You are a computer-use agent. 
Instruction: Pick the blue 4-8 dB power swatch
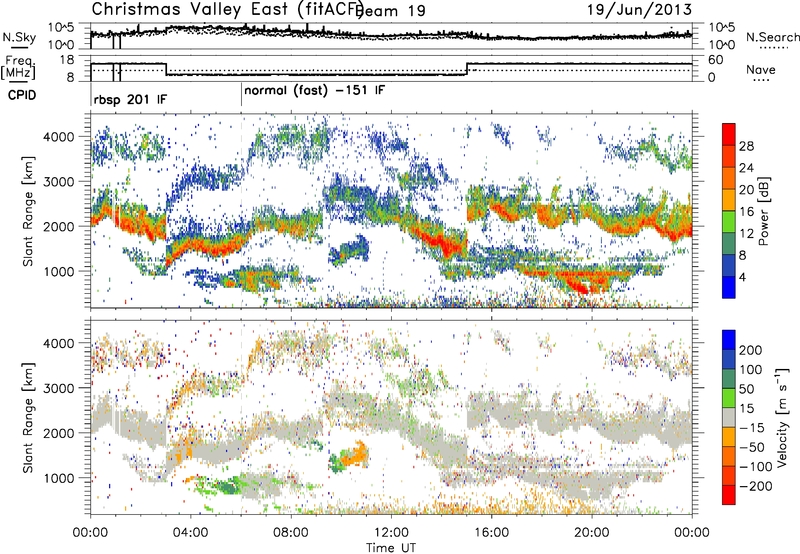(x=729, y=266)
